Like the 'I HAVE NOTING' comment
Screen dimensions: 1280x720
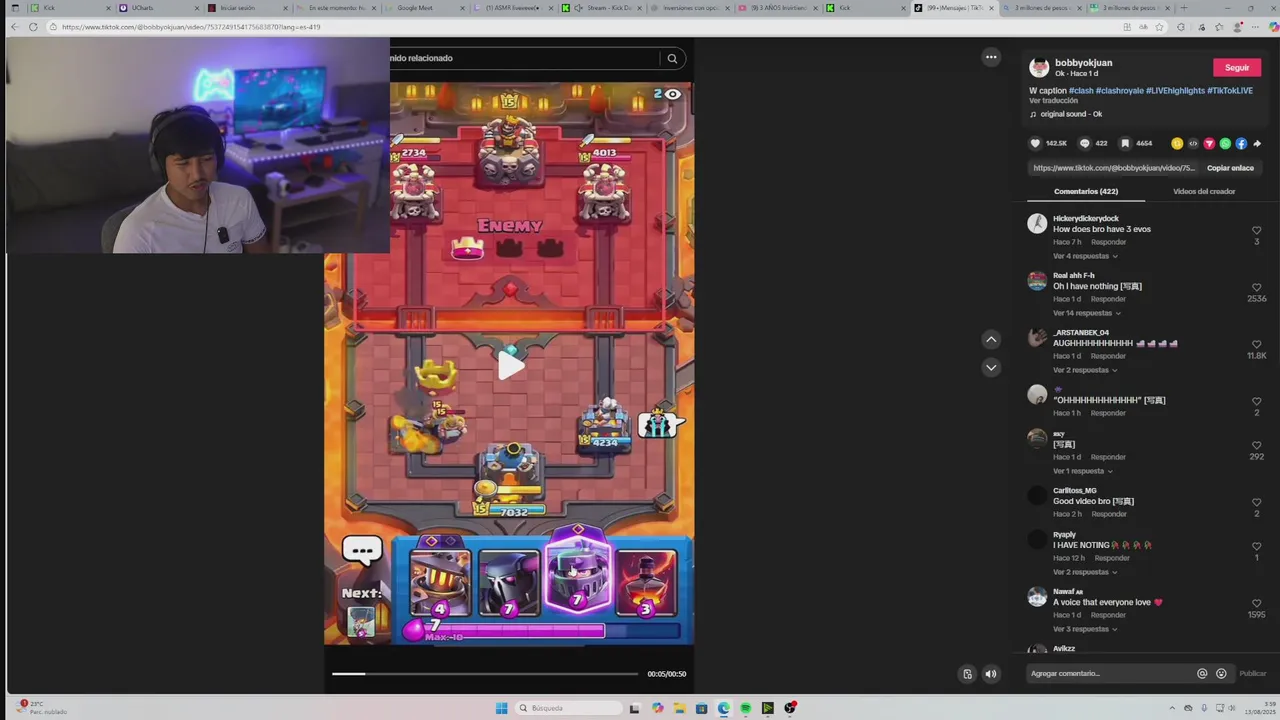coord(1257,546)
